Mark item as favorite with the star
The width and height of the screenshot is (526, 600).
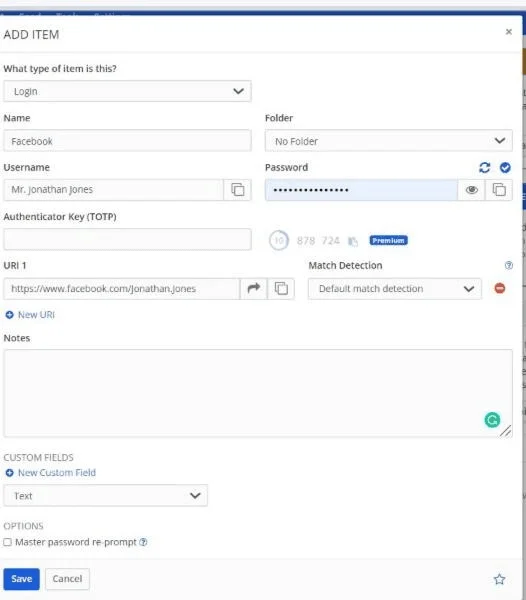499,579
